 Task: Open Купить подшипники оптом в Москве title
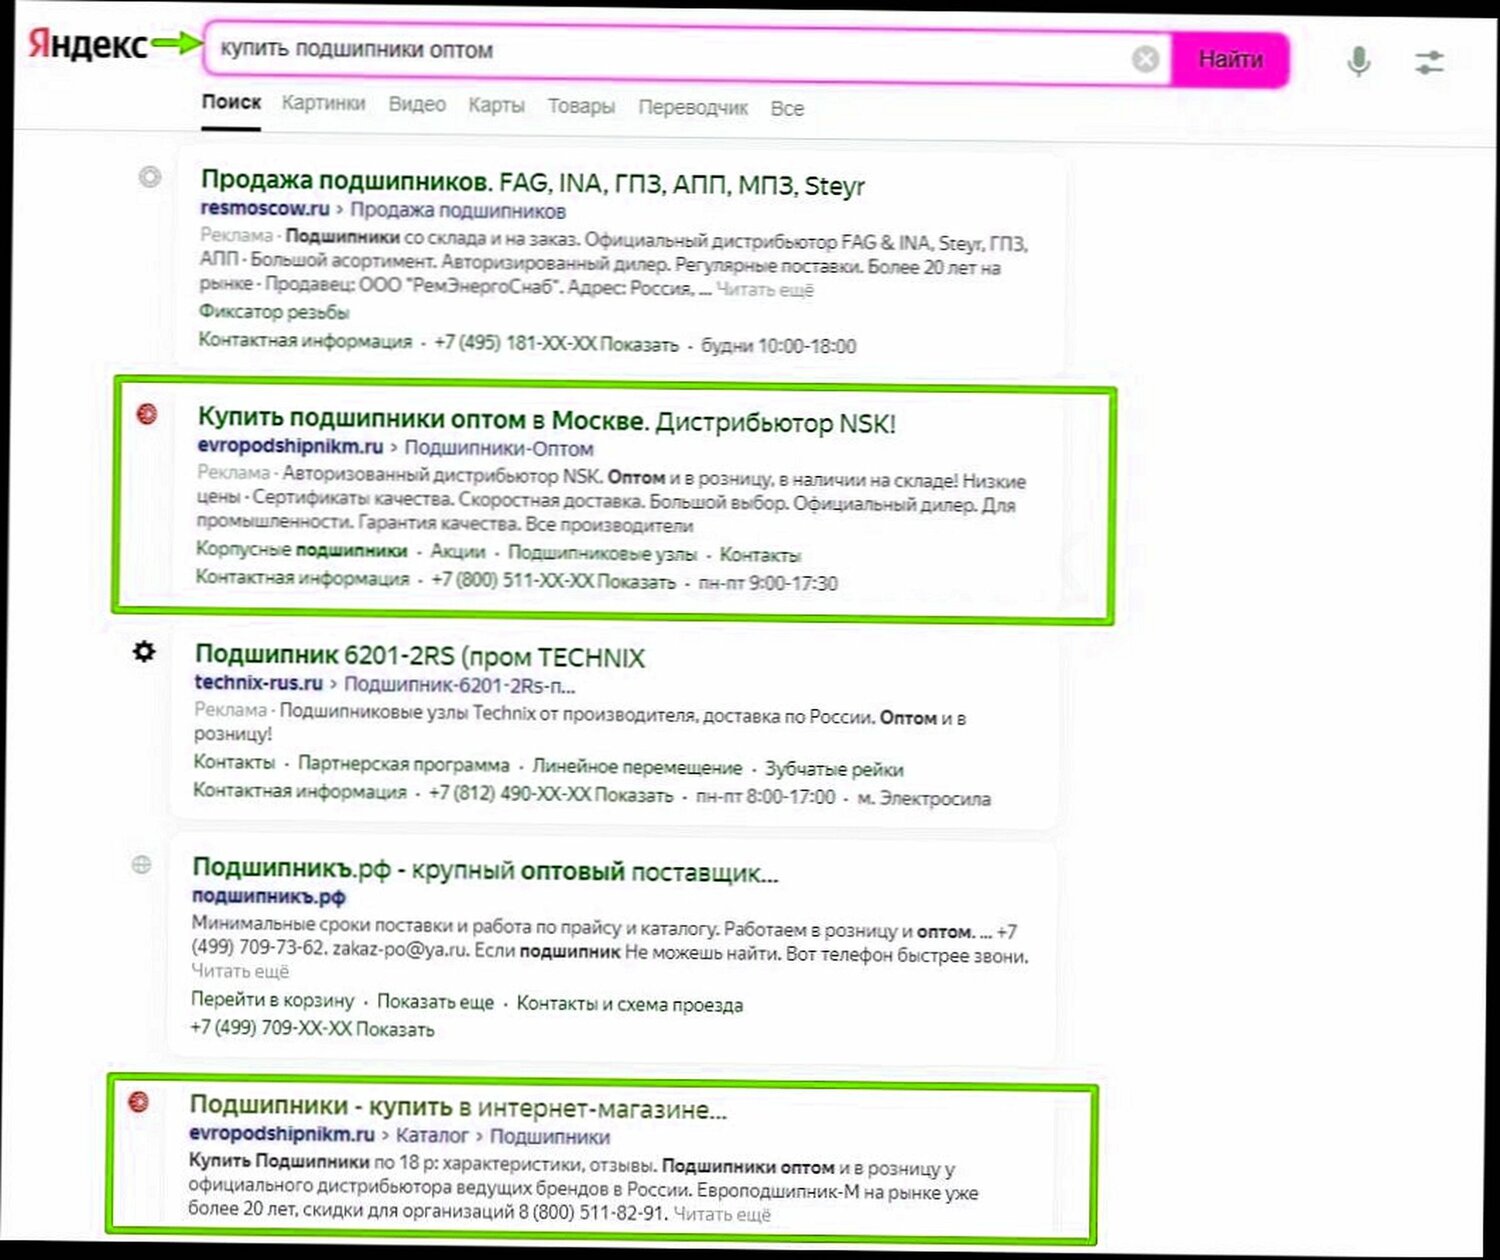(x=546, y=420)
